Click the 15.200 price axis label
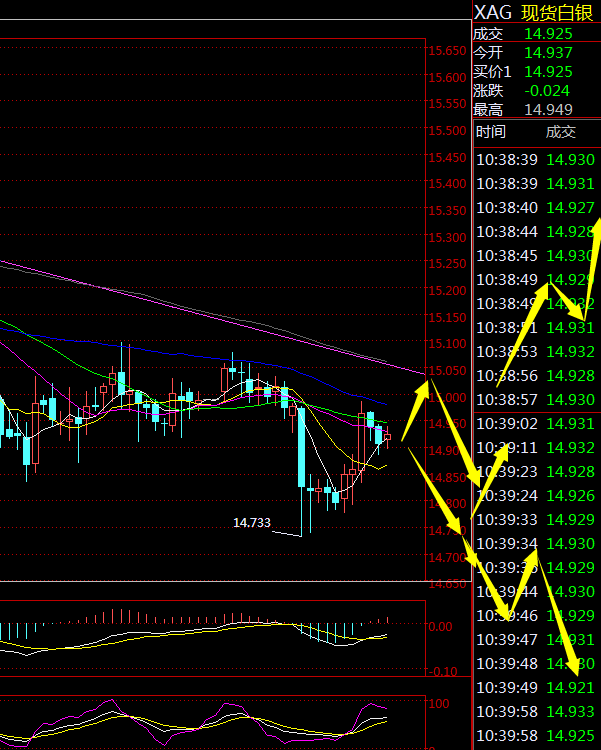This screenshot has width=601, height=750. [447, 290]
